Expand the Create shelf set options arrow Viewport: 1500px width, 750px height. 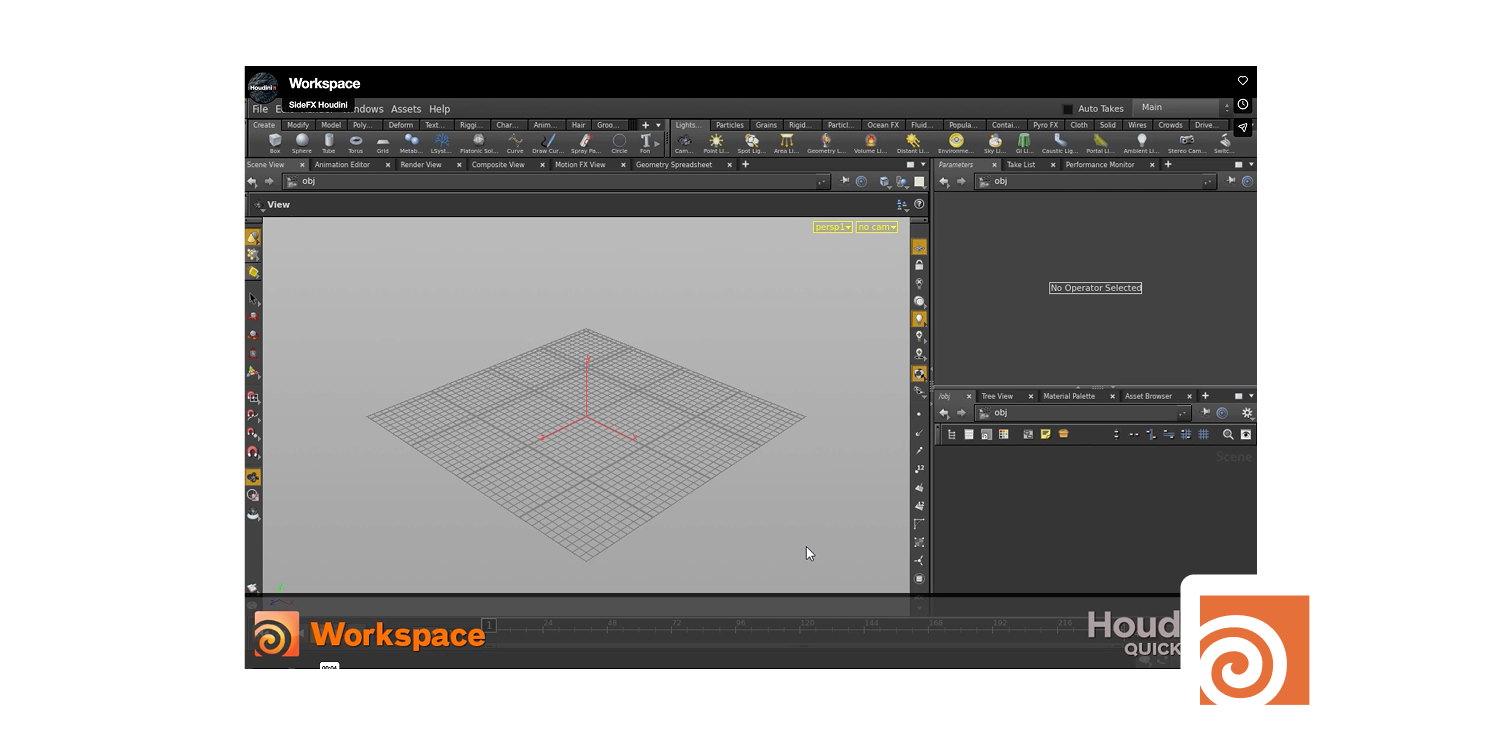(x=658, y=125)
